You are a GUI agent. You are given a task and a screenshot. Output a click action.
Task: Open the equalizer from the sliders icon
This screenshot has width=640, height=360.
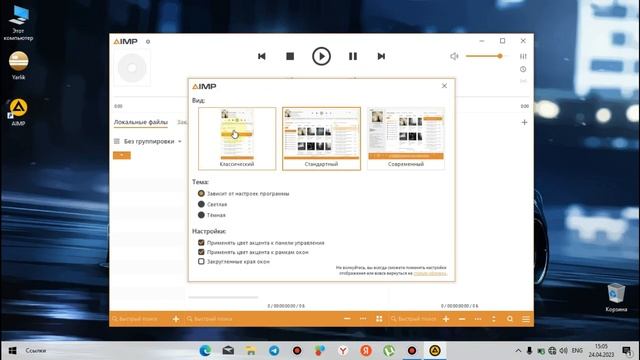(x=523, y=56)
